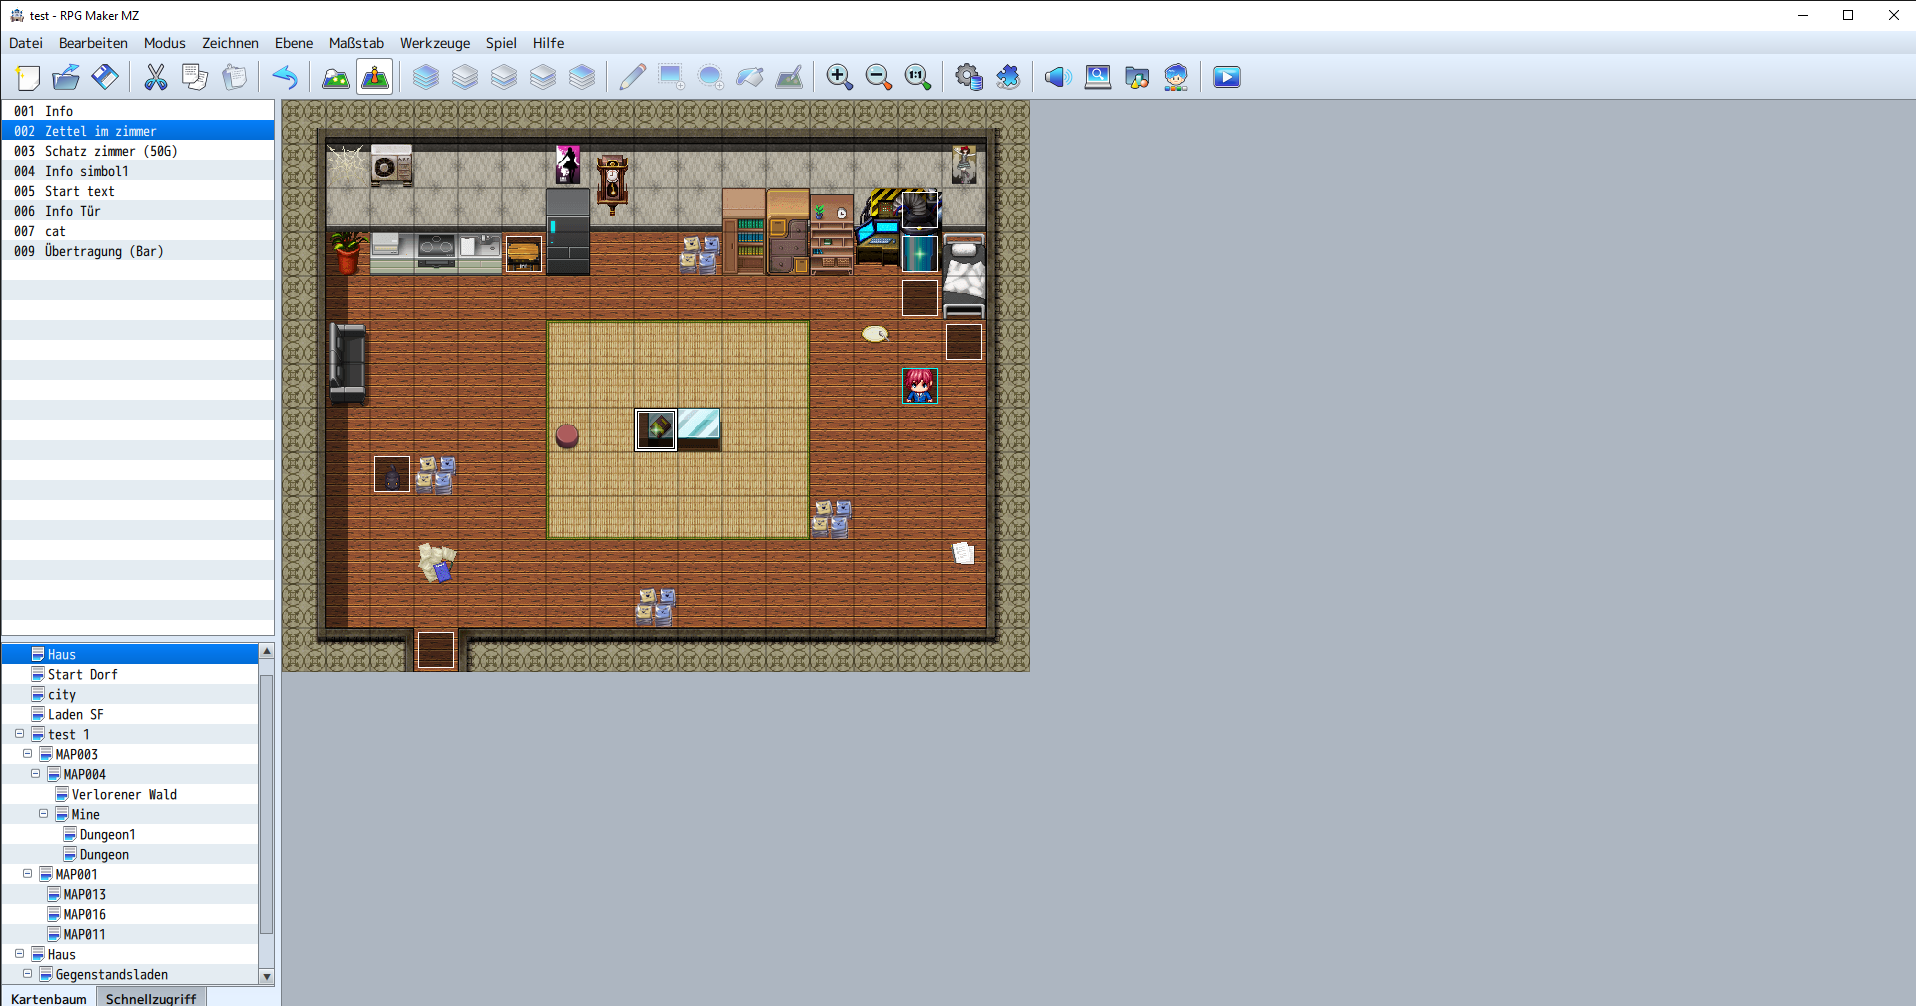Collapse the MAP001 tree node

(x=28, y=874)
